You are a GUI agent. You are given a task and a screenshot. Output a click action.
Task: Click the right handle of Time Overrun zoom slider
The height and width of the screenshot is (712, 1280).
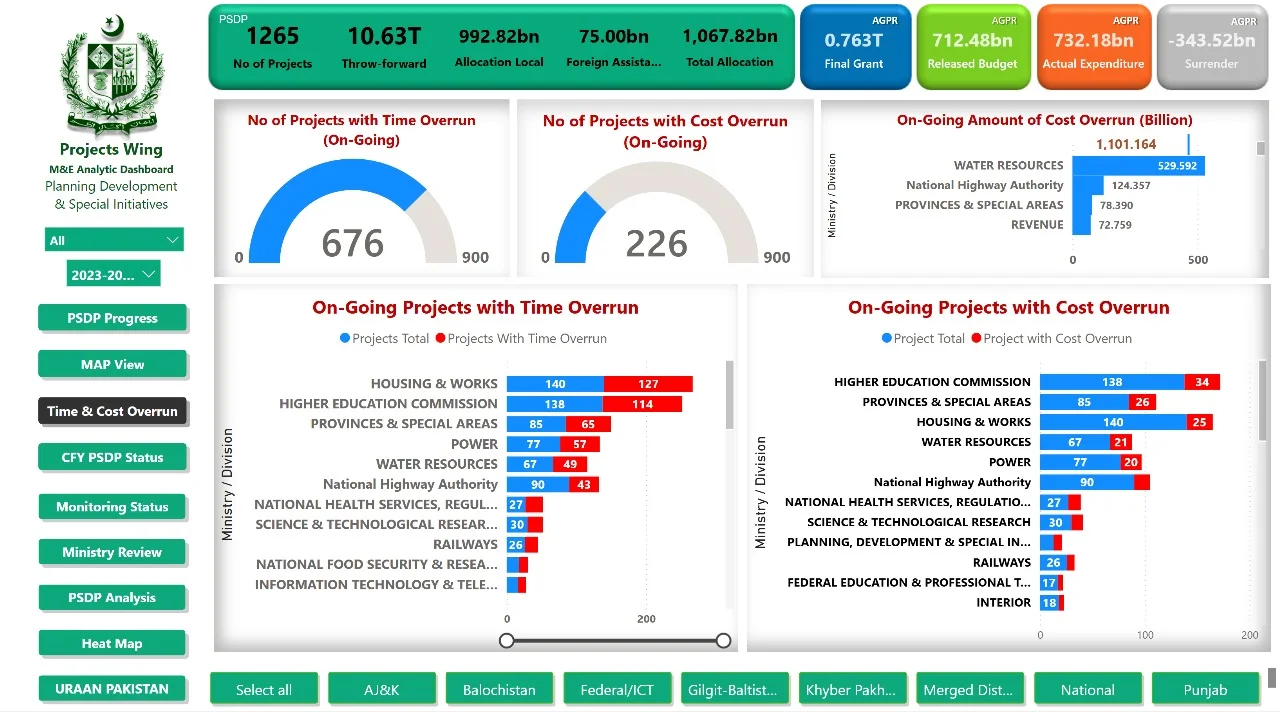[x=723, y=640]
